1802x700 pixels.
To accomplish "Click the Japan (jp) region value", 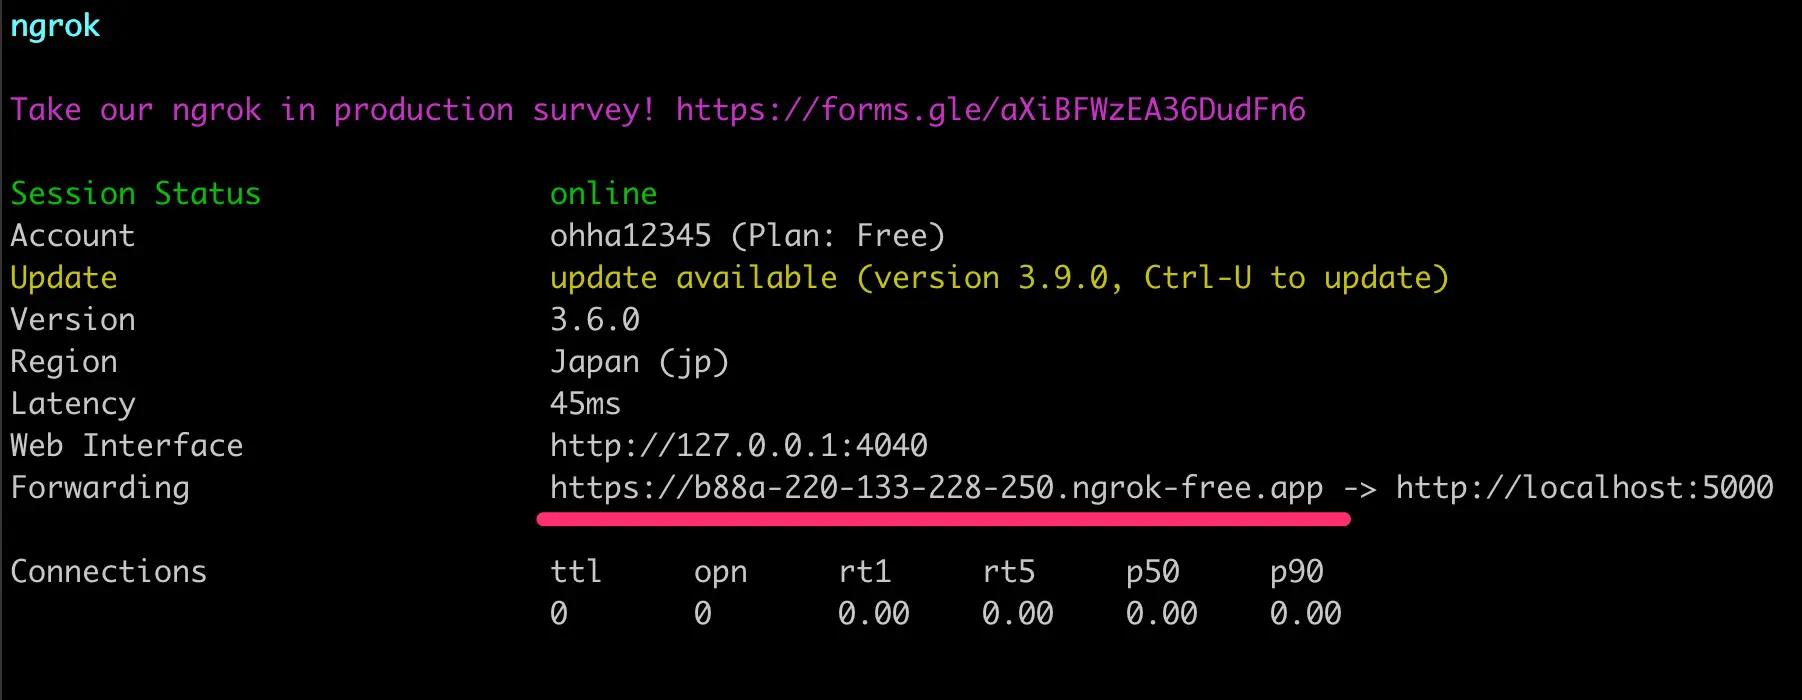I will [x=639, y=362].
